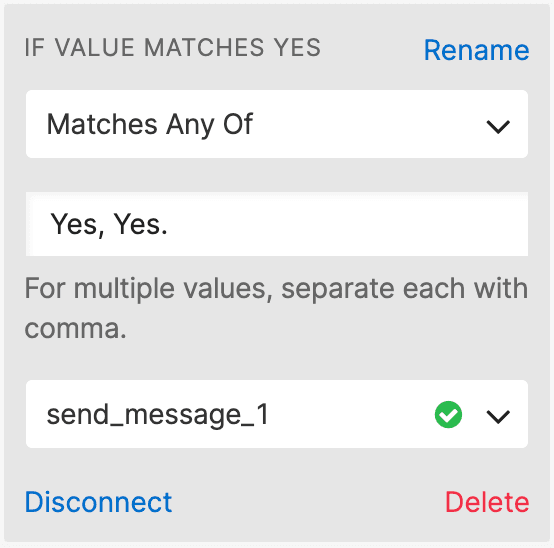The image size is (554, 548).
Task: Open the send_message_1 transition dropdown
Action: click(x=277, y=414)
